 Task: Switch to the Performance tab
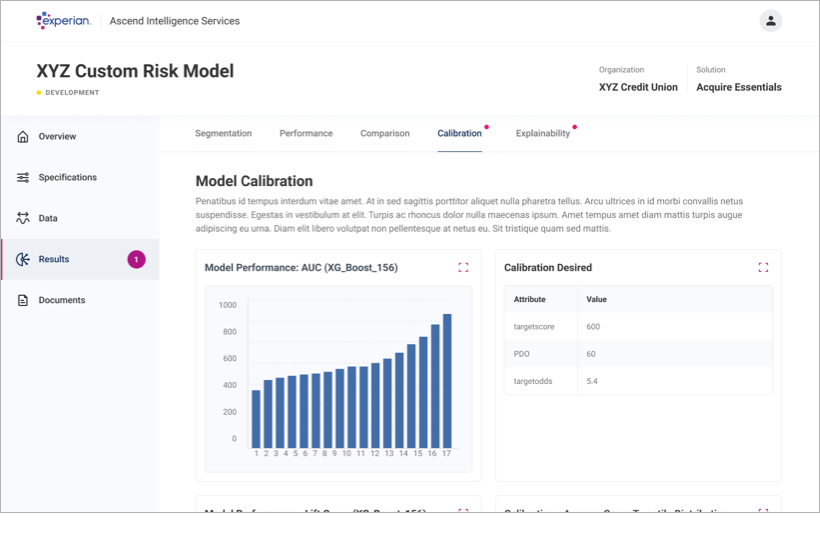306,133
